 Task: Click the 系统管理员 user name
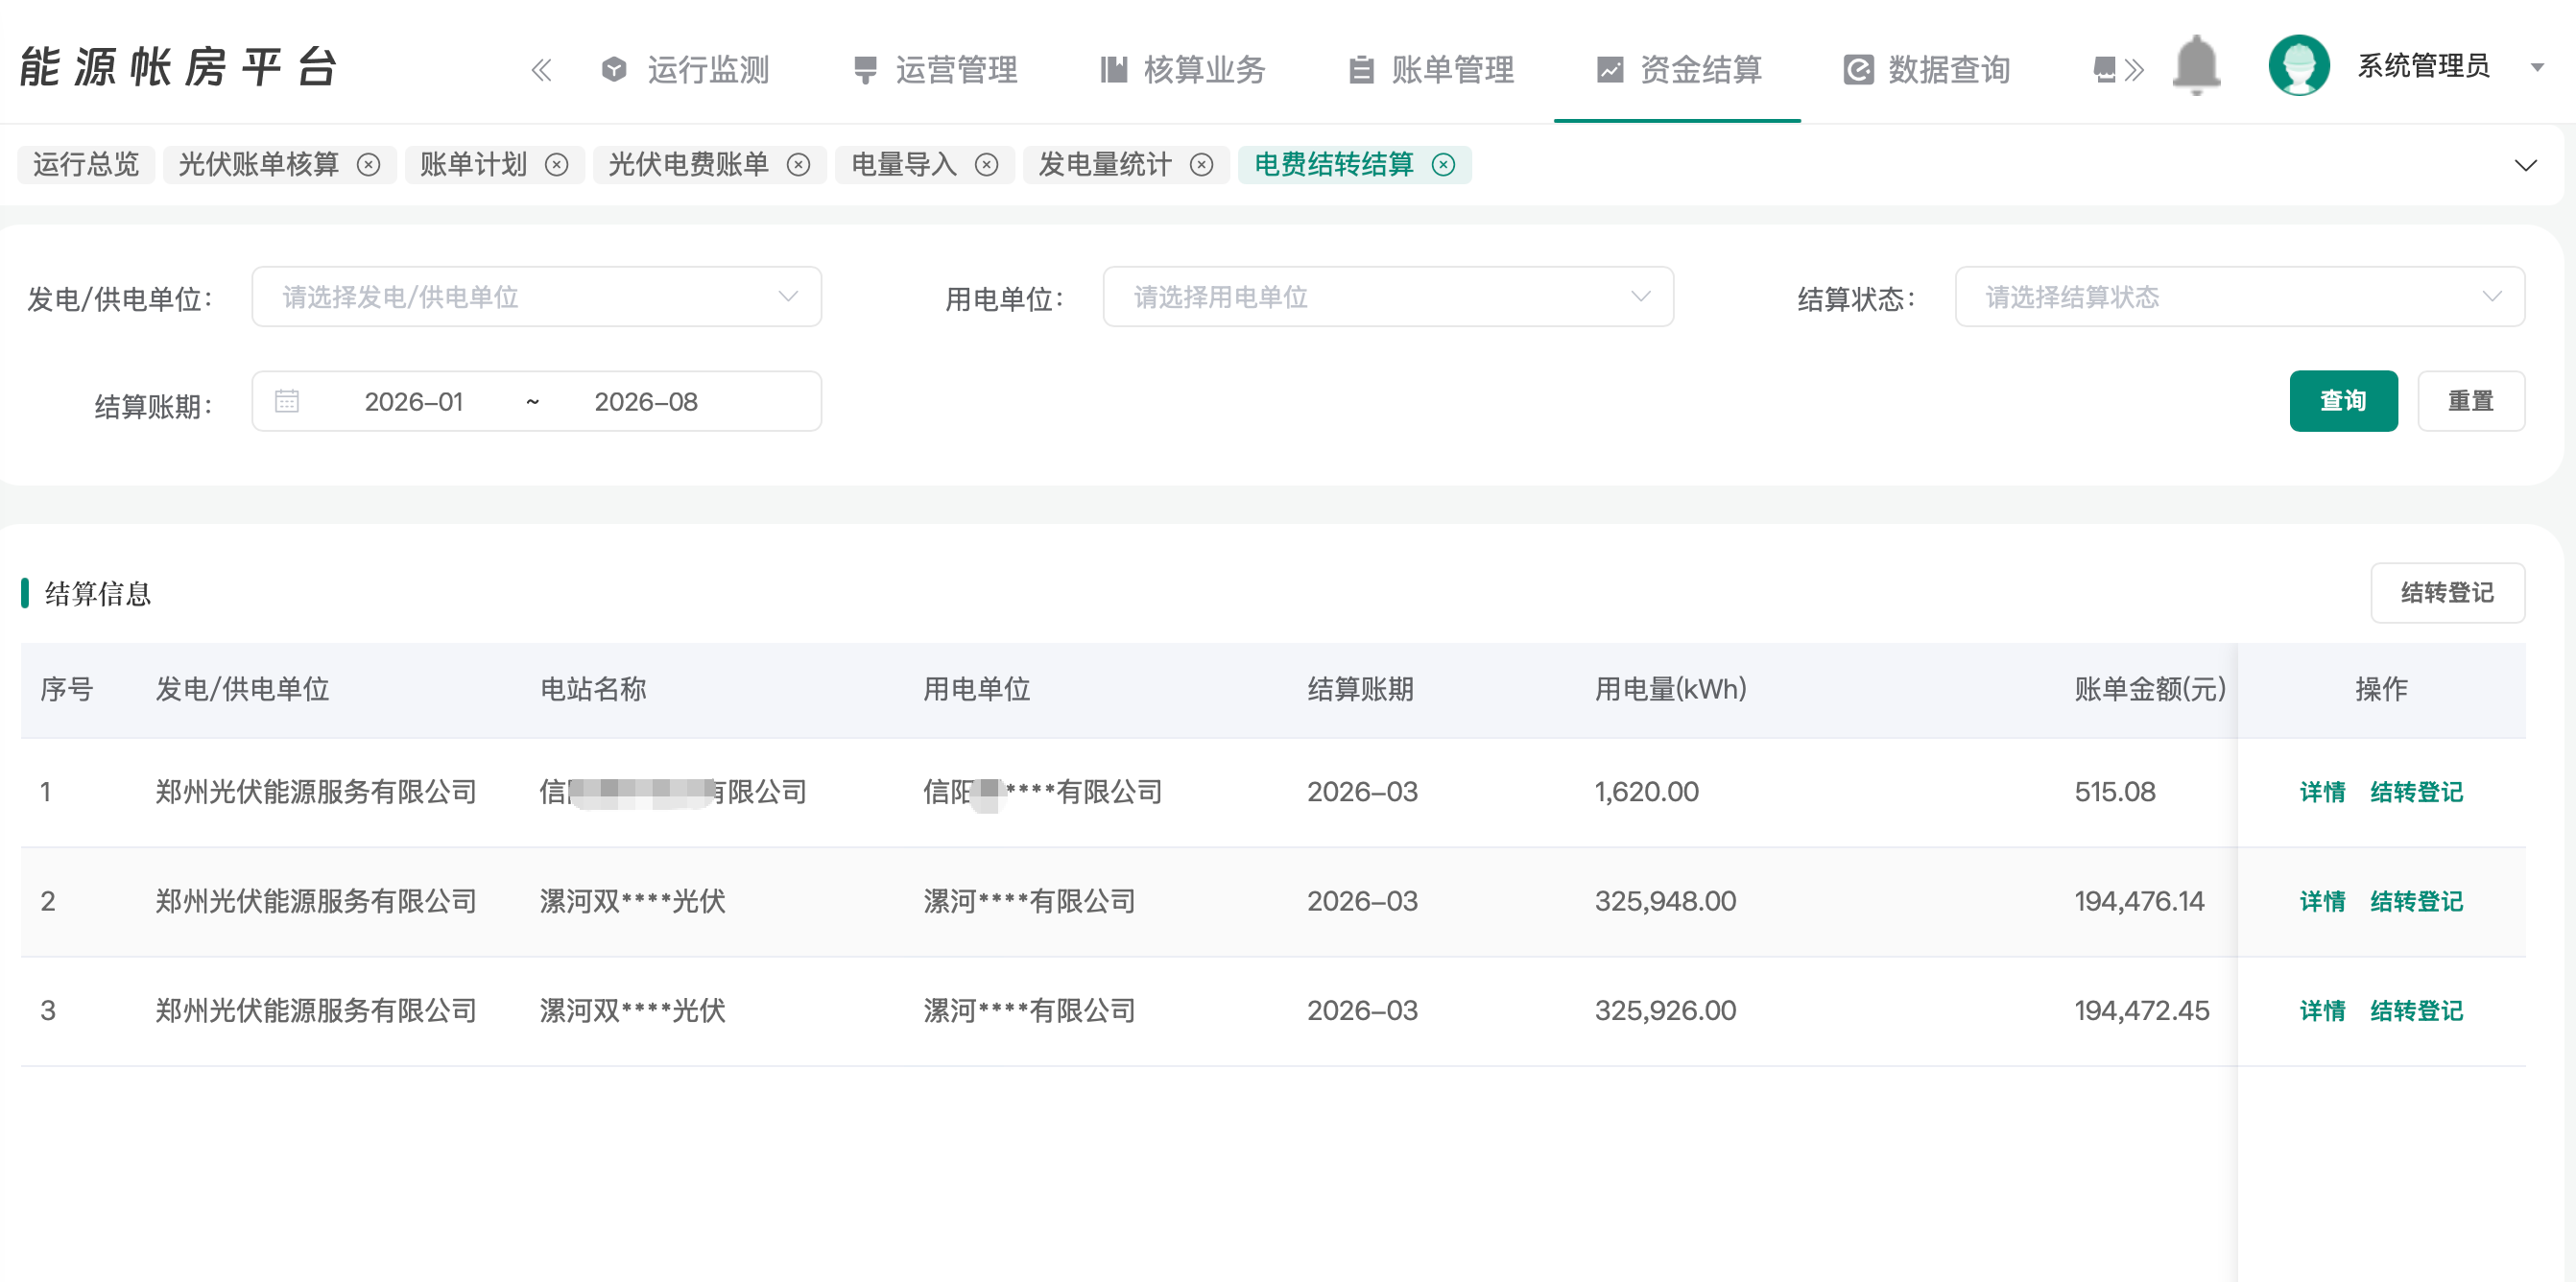click(x=2423, y=66)
